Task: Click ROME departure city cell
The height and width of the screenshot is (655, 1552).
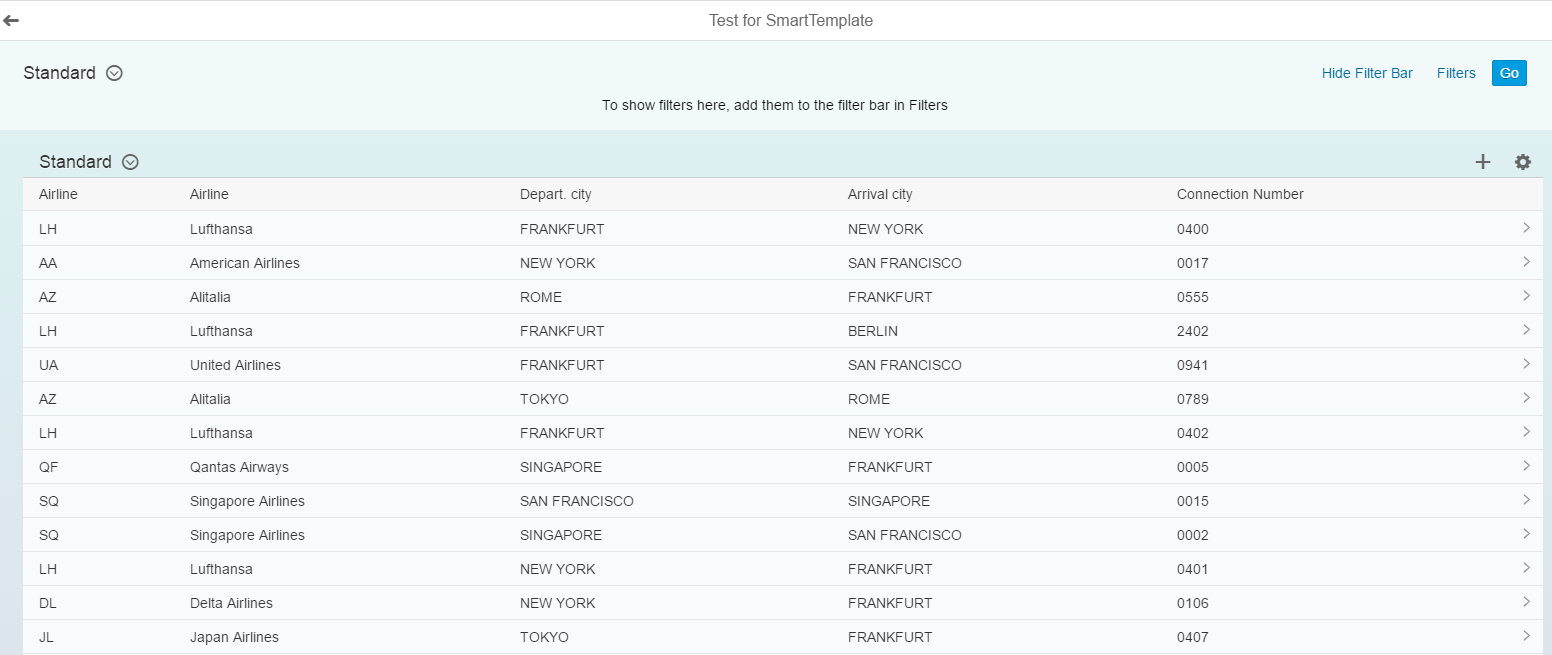Action: [541, 297]
